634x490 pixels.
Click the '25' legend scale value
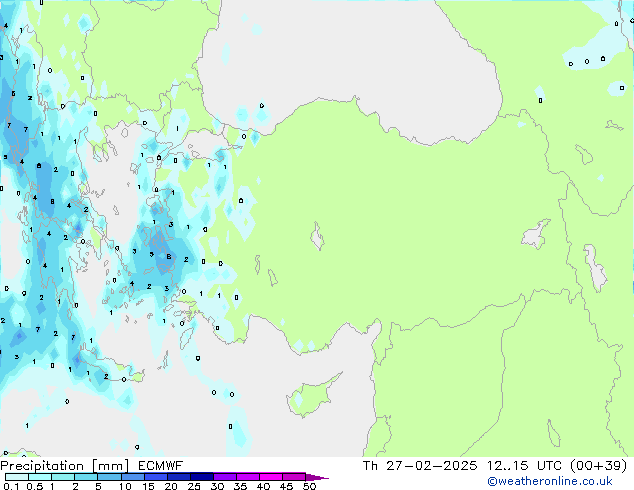click(x=194, y=486)
